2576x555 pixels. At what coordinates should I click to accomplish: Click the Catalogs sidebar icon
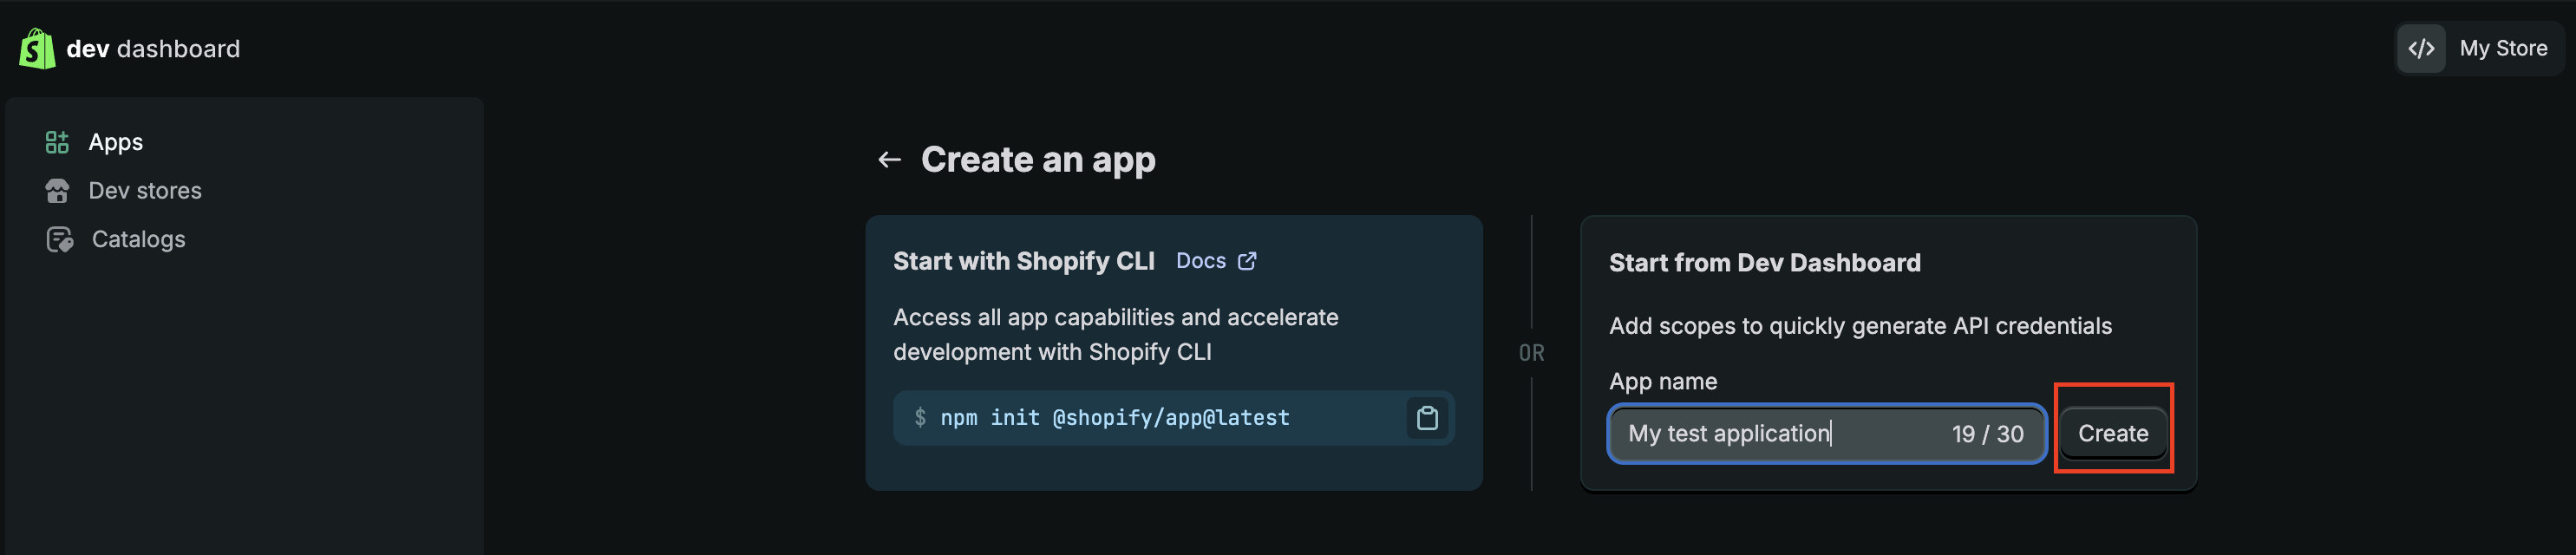[59, 240]
